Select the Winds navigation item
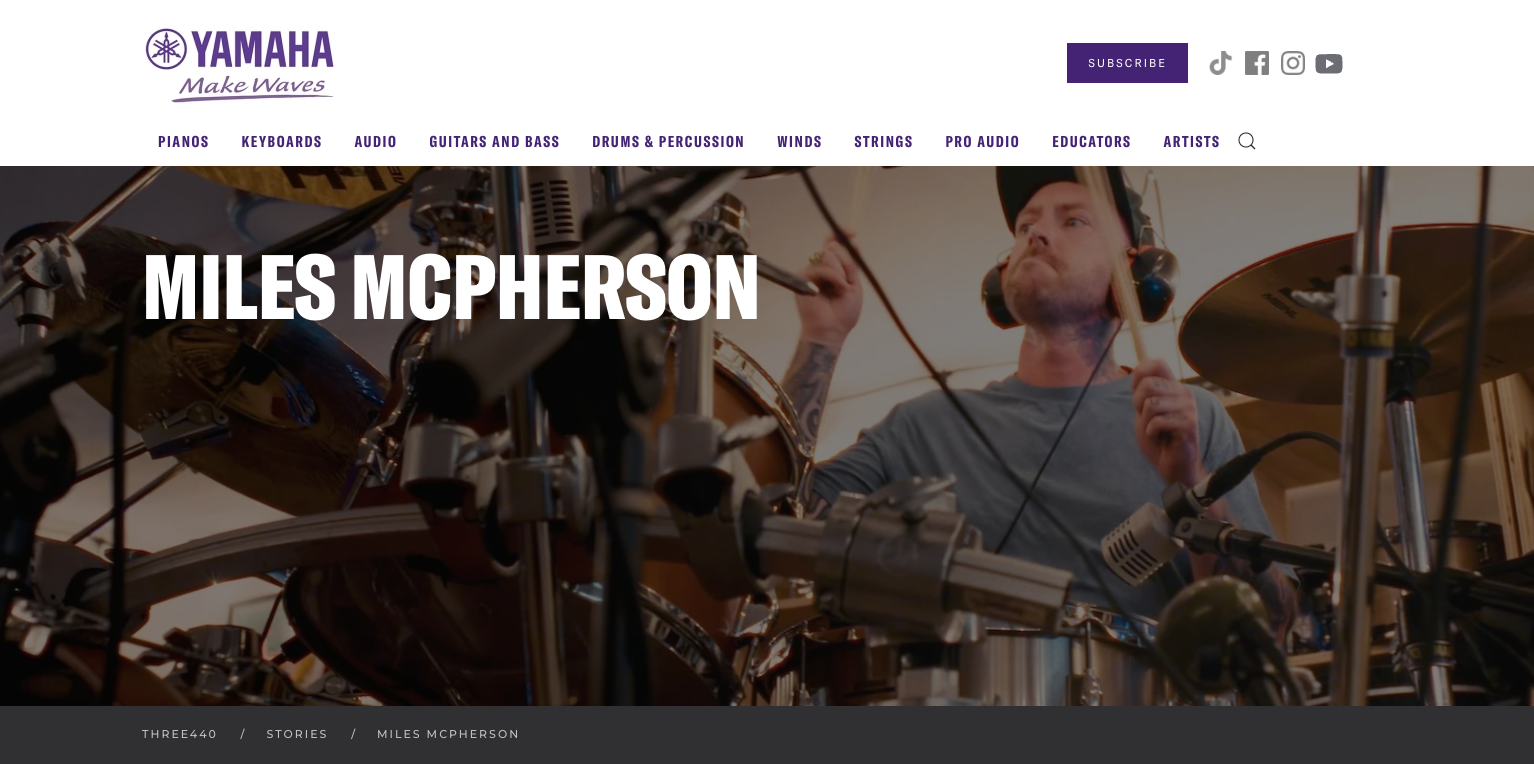The image size is (1534, 764). click(799, 142)
